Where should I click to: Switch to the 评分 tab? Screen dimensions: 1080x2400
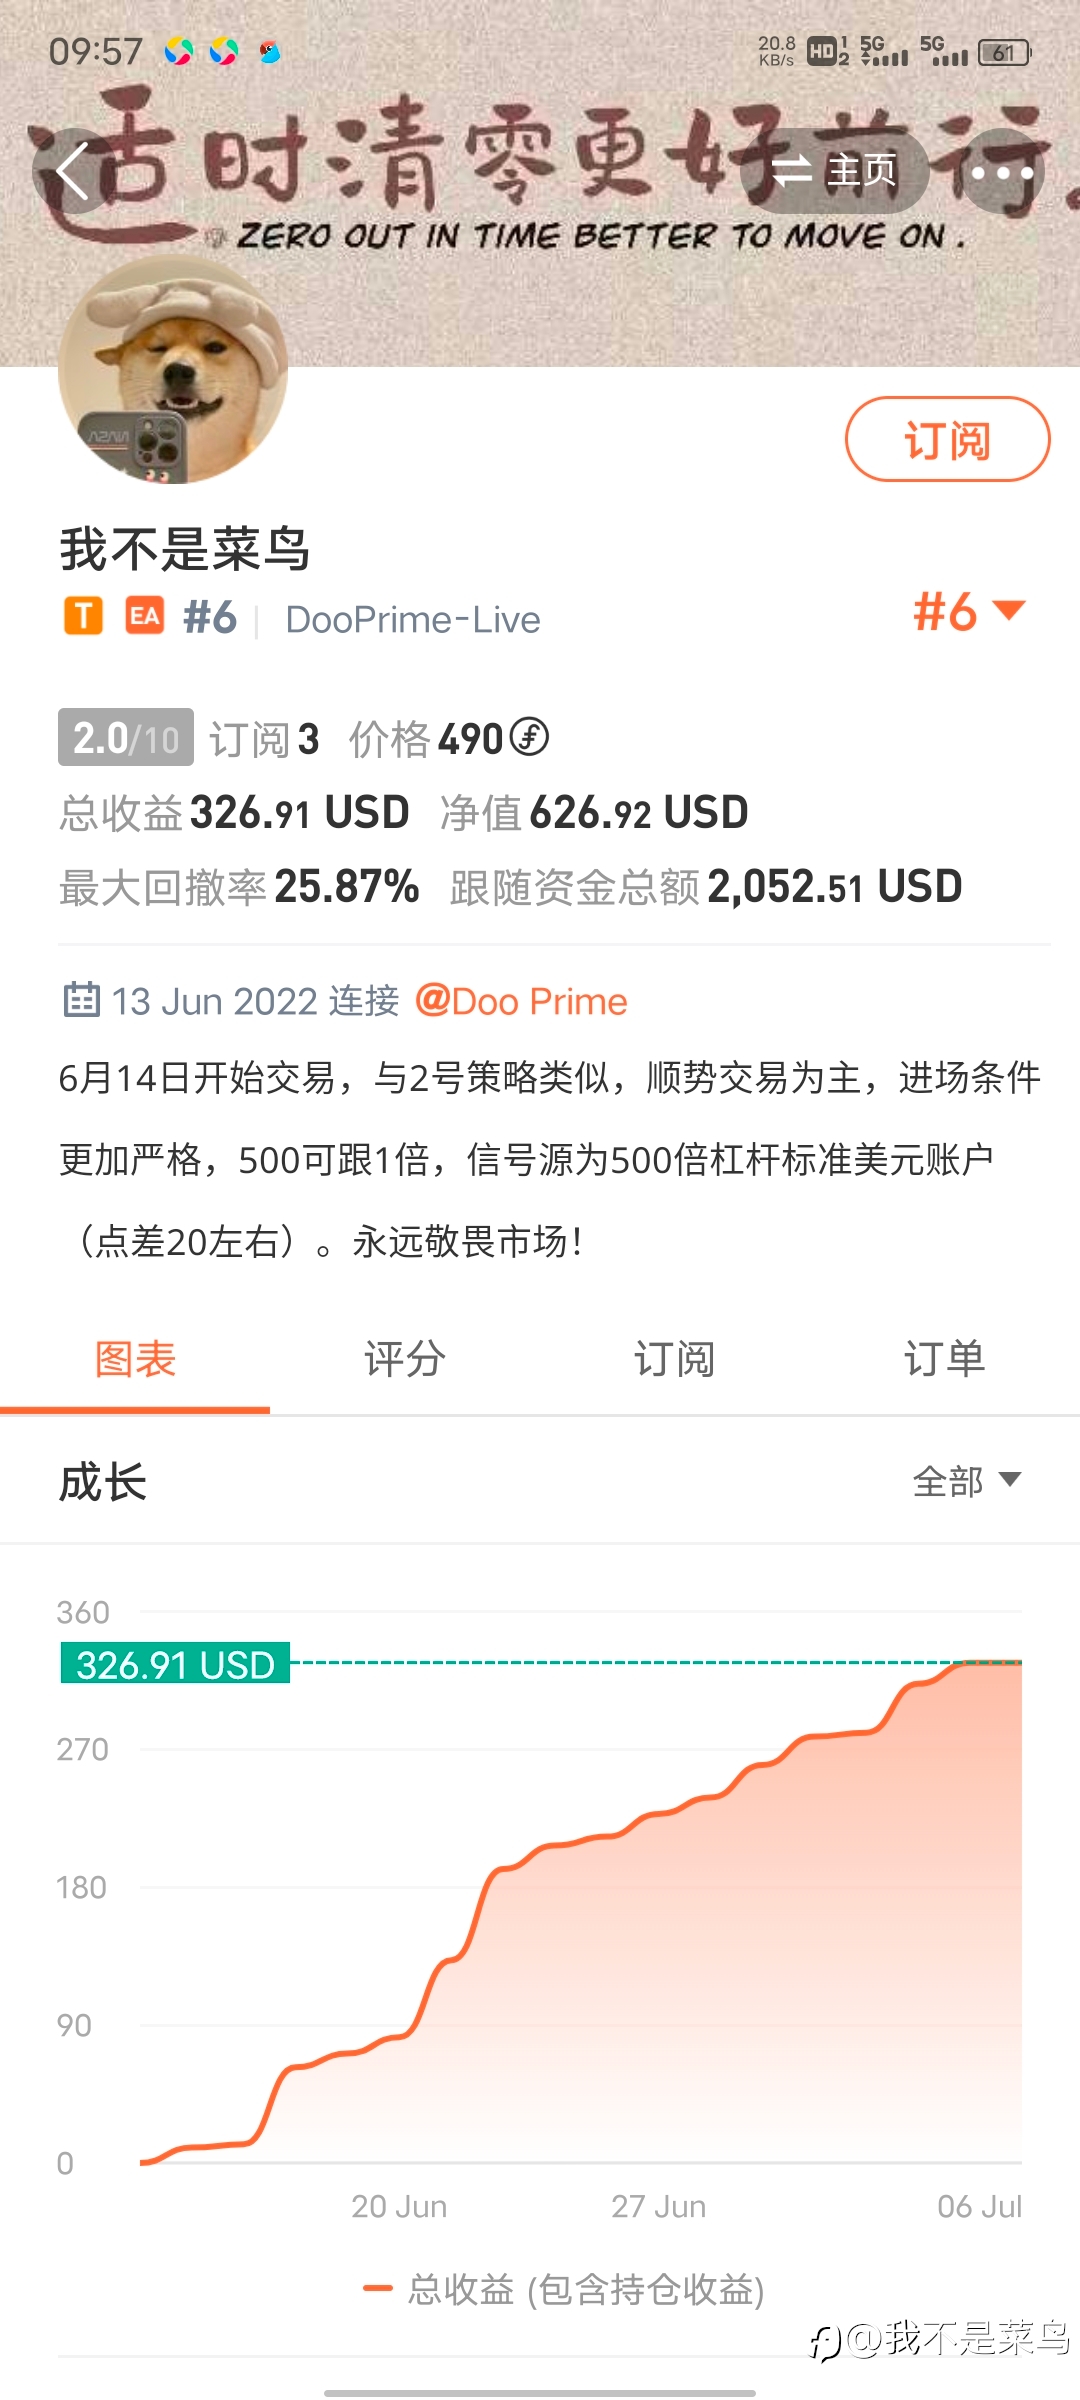[405, 1359]
